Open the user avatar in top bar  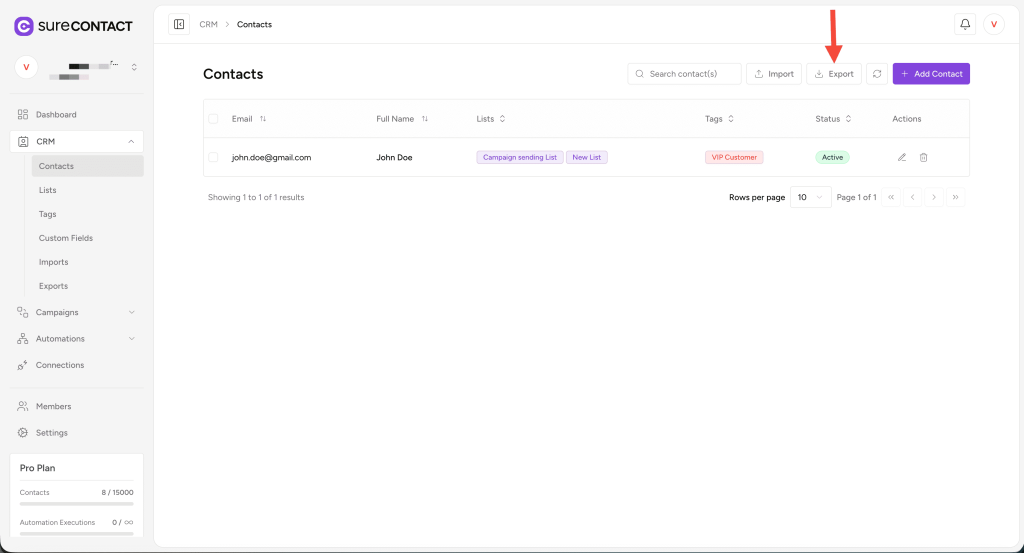[994, 24]
